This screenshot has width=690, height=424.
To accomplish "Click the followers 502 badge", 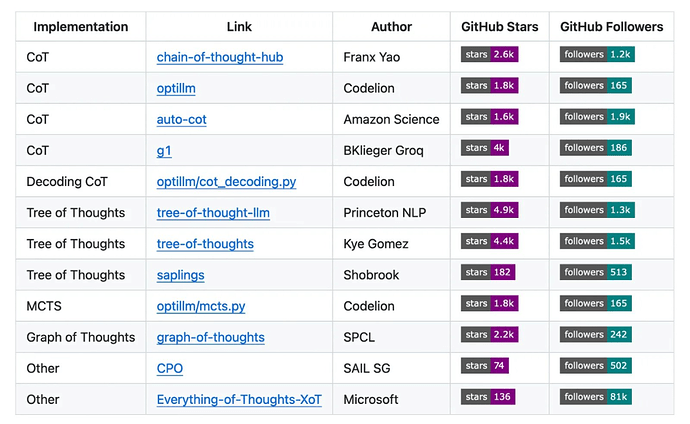I will tap(596, 366).
